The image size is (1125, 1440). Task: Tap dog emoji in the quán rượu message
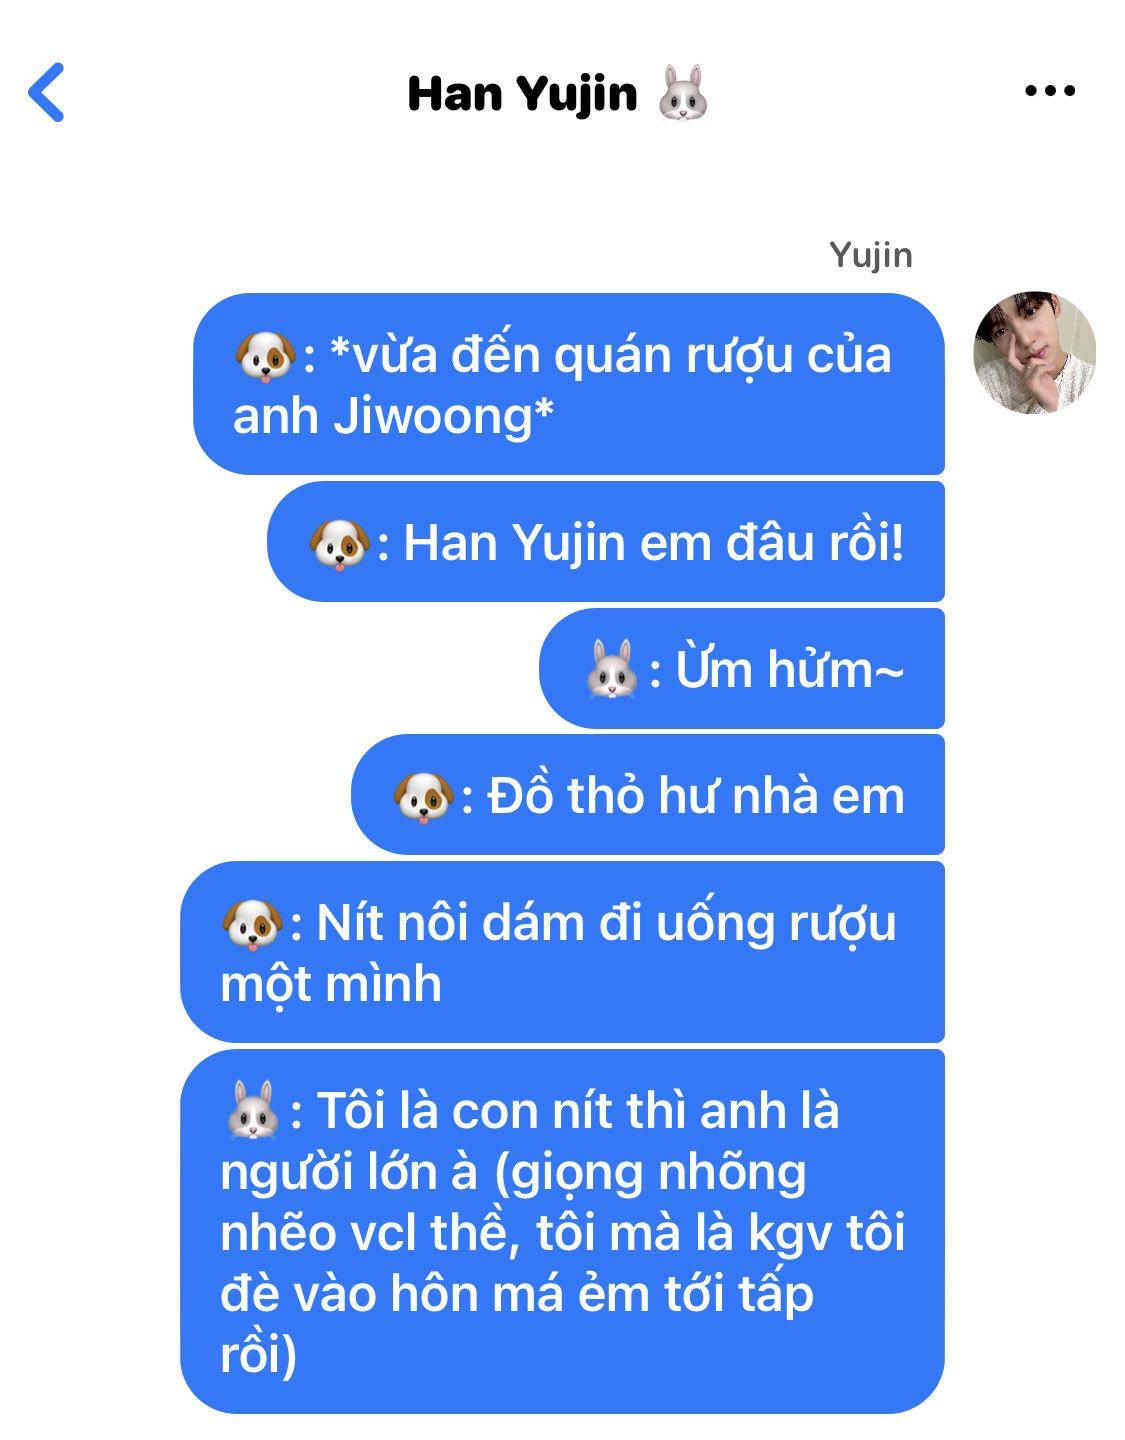point(265,356)
